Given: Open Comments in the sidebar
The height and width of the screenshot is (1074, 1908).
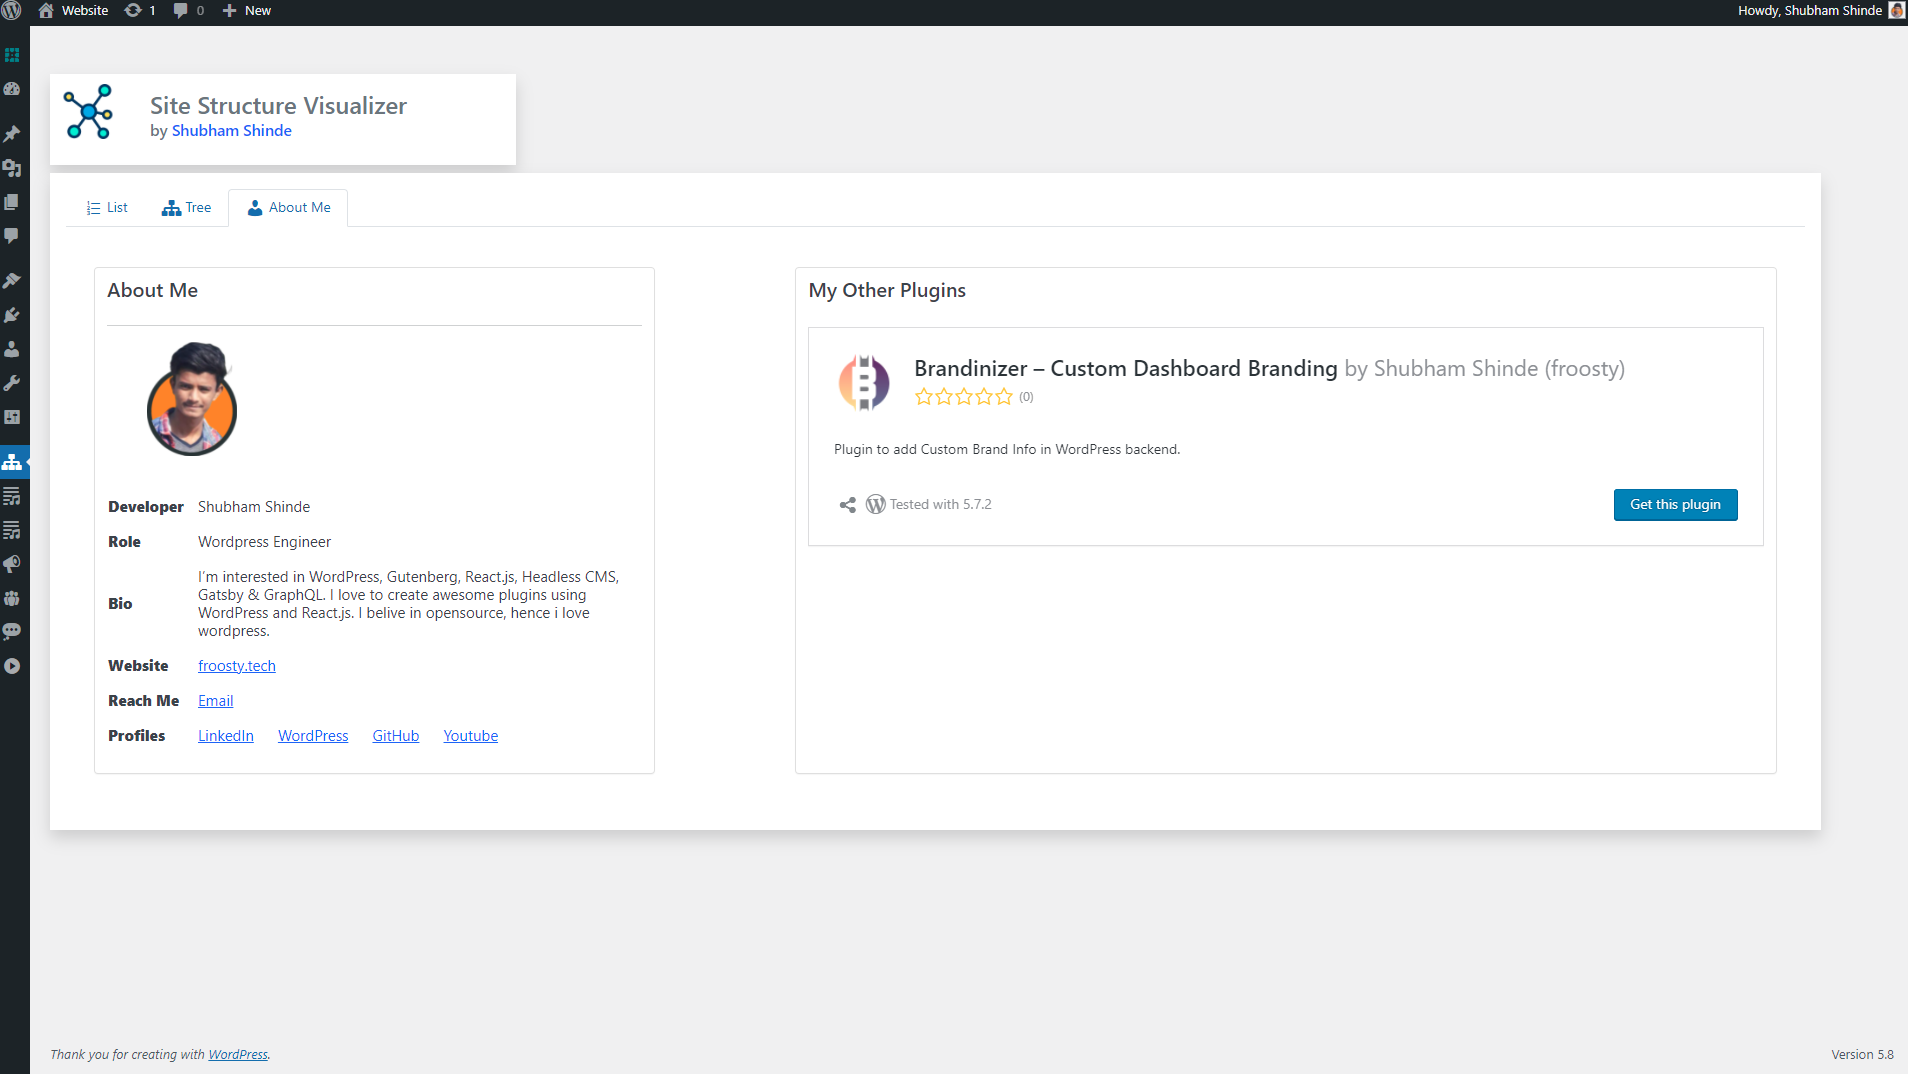Looking at the screenshot, I should coord(12,236).
